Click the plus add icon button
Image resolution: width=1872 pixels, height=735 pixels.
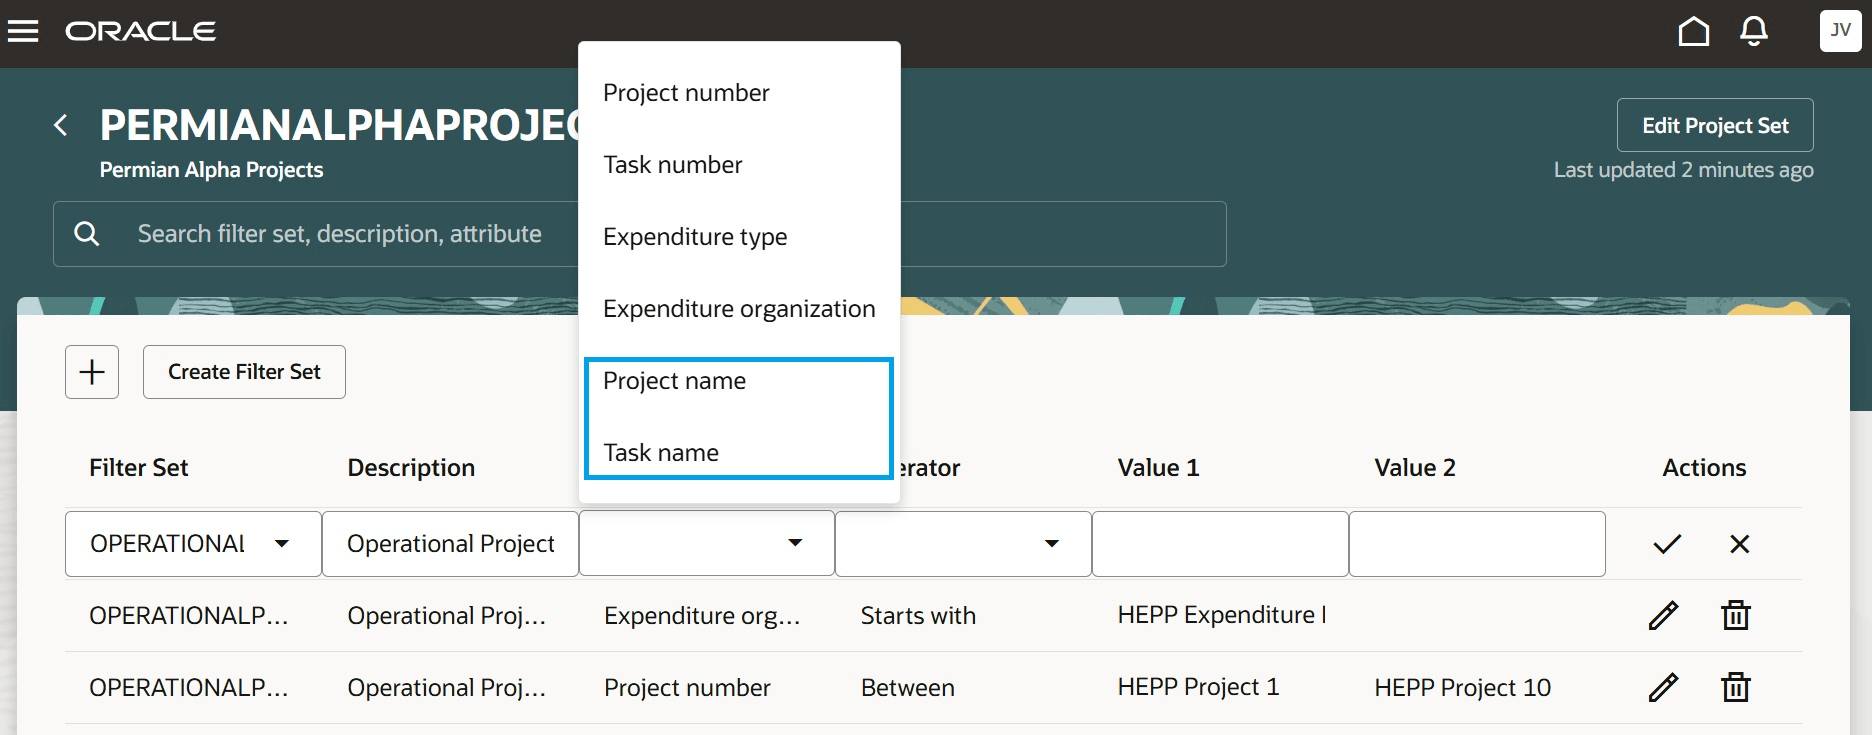tap(92, 372)
